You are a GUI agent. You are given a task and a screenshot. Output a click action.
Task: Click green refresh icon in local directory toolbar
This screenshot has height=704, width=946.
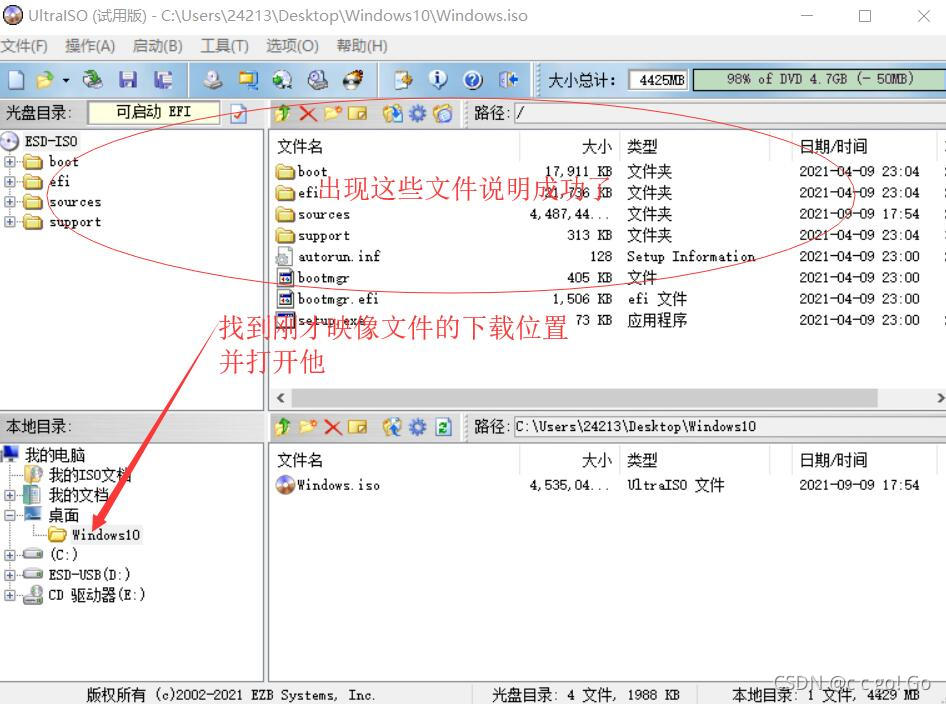tap(443, 427)
